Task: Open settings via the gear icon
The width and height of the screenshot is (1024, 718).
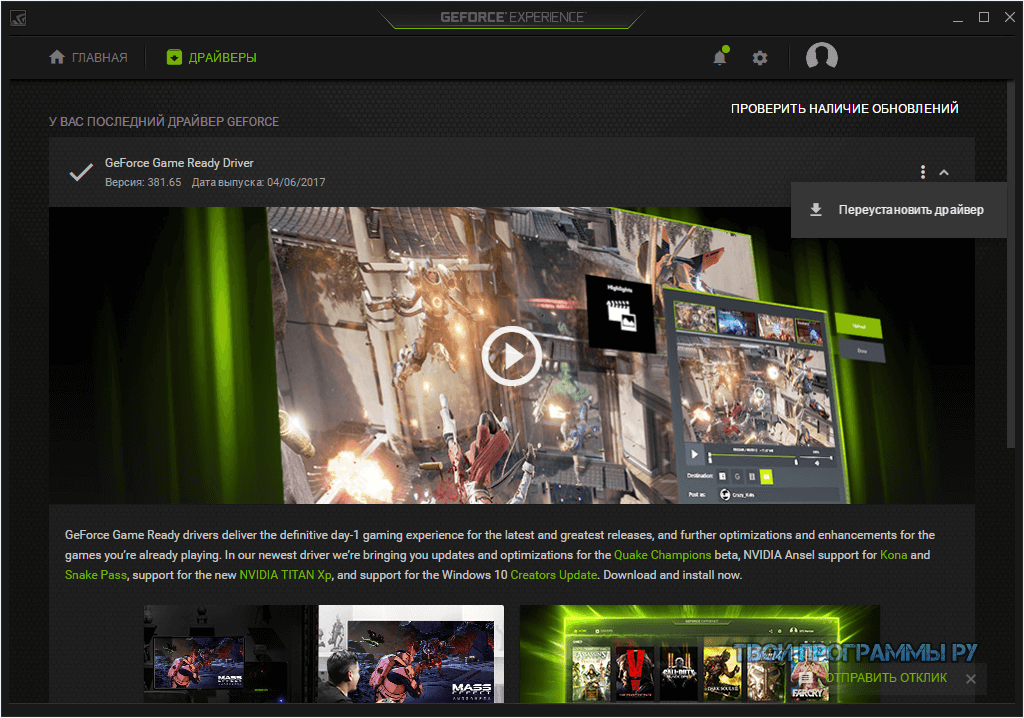Action: pos(760,58)
